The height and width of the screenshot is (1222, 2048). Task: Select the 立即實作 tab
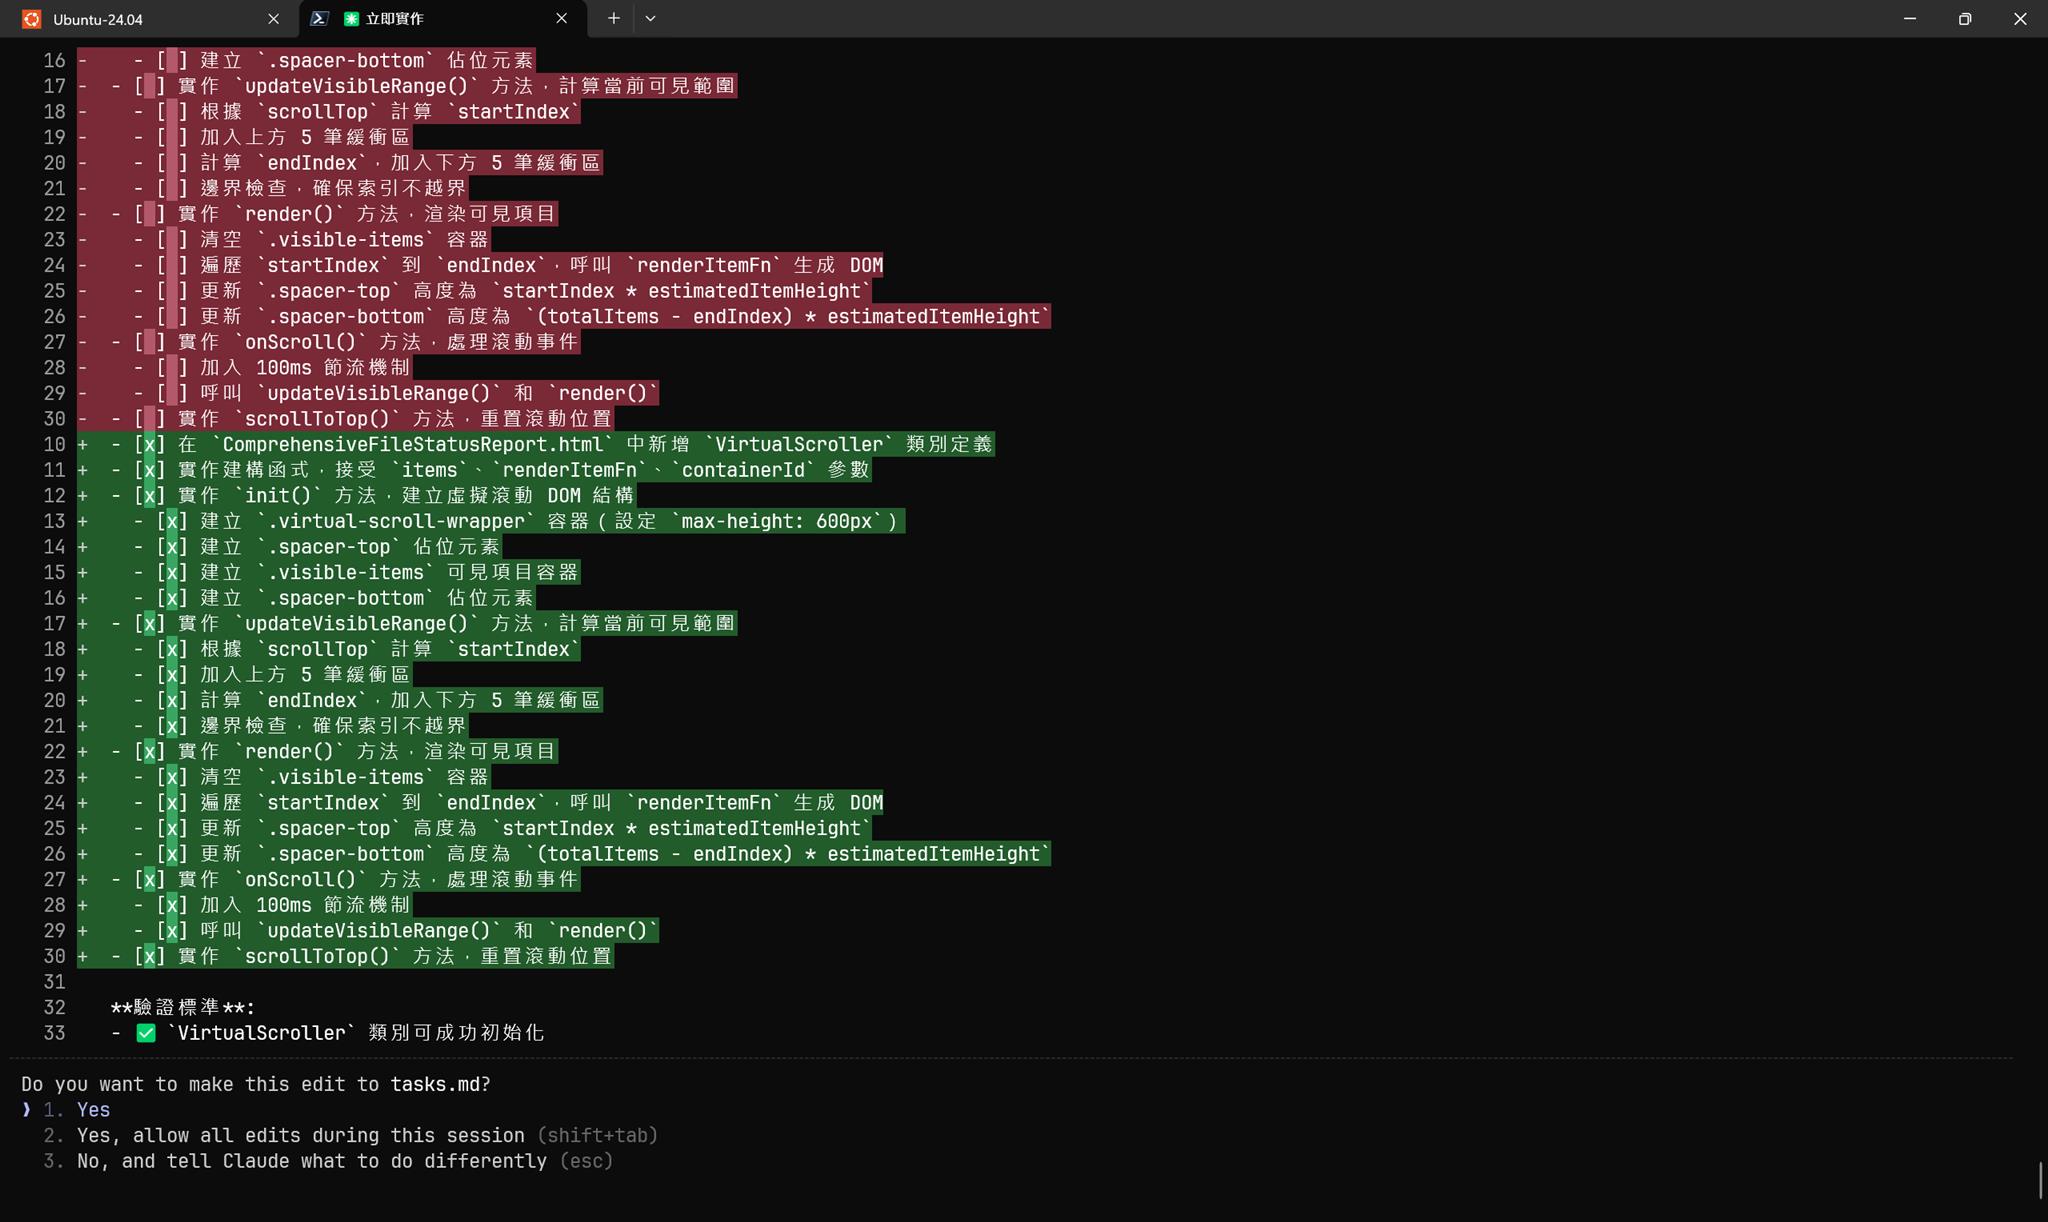click(394, 19)
